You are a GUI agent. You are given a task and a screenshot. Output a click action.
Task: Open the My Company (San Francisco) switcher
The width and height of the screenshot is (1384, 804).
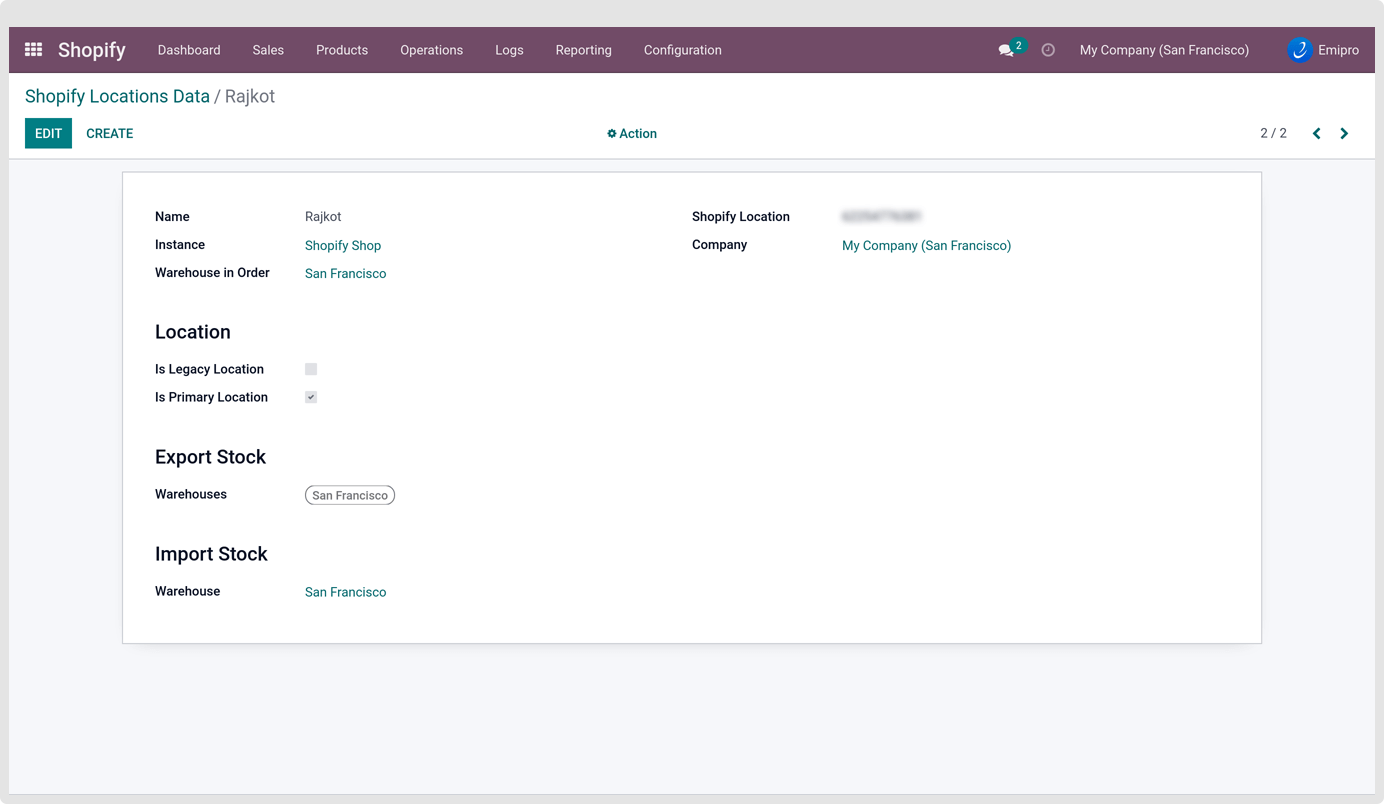click(x=1164, y=50)
